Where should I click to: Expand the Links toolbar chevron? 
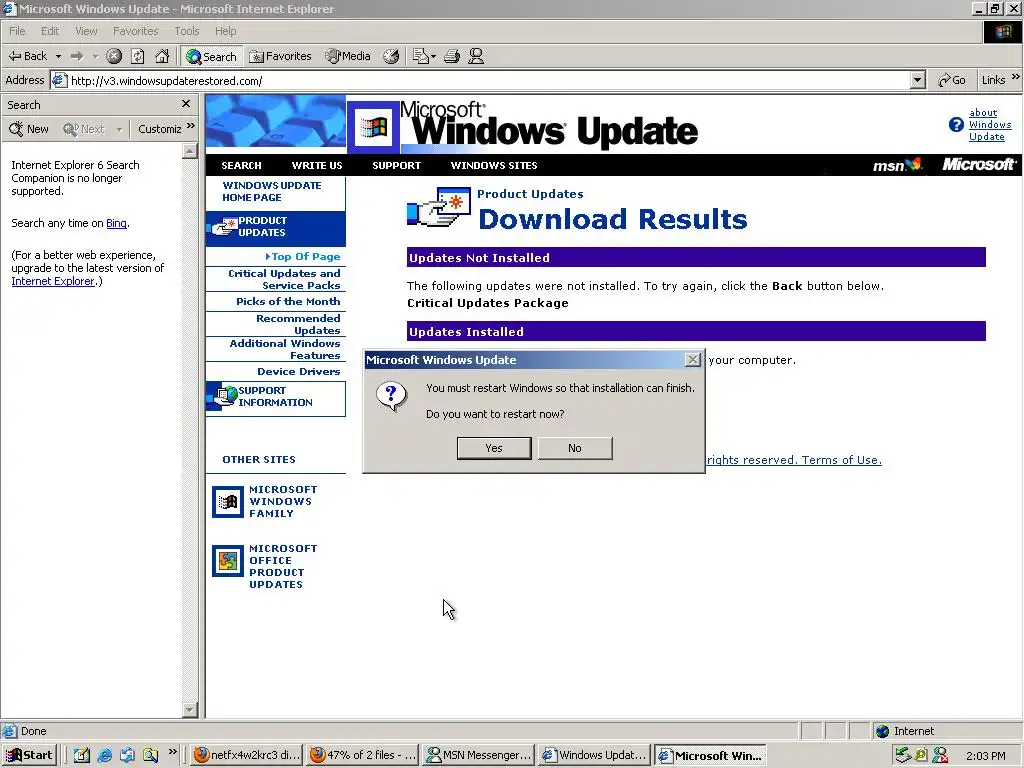(1016, 77)
